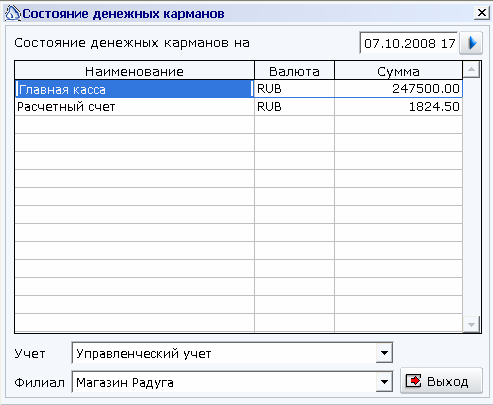The image size is (493, 405).
Task: Select the Расчетный счет row
Action: [x=239, y=107]
